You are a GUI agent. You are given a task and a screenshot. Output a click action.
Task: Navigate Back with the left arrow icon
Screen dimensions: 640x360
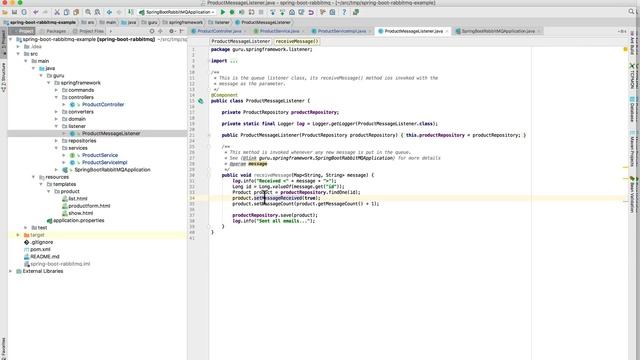tap(109, 12)
